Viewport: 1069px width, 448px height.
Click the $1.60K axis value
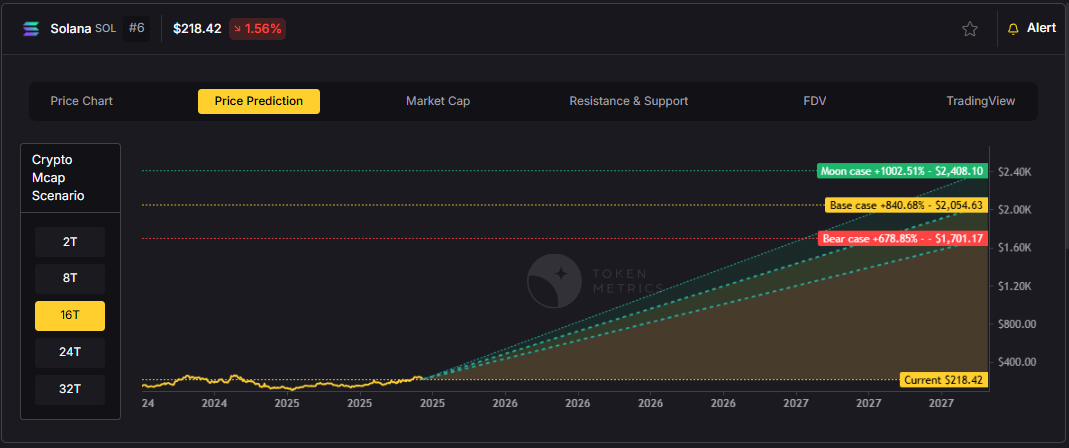[x=1014, y=248]
